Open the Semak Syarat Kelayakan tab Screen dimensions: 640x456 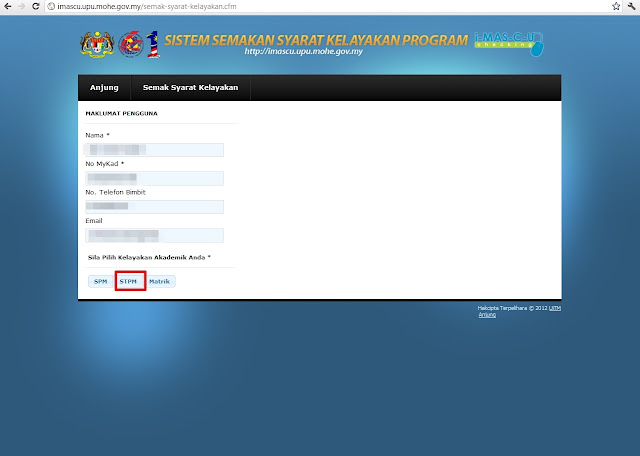pos(190,87)
